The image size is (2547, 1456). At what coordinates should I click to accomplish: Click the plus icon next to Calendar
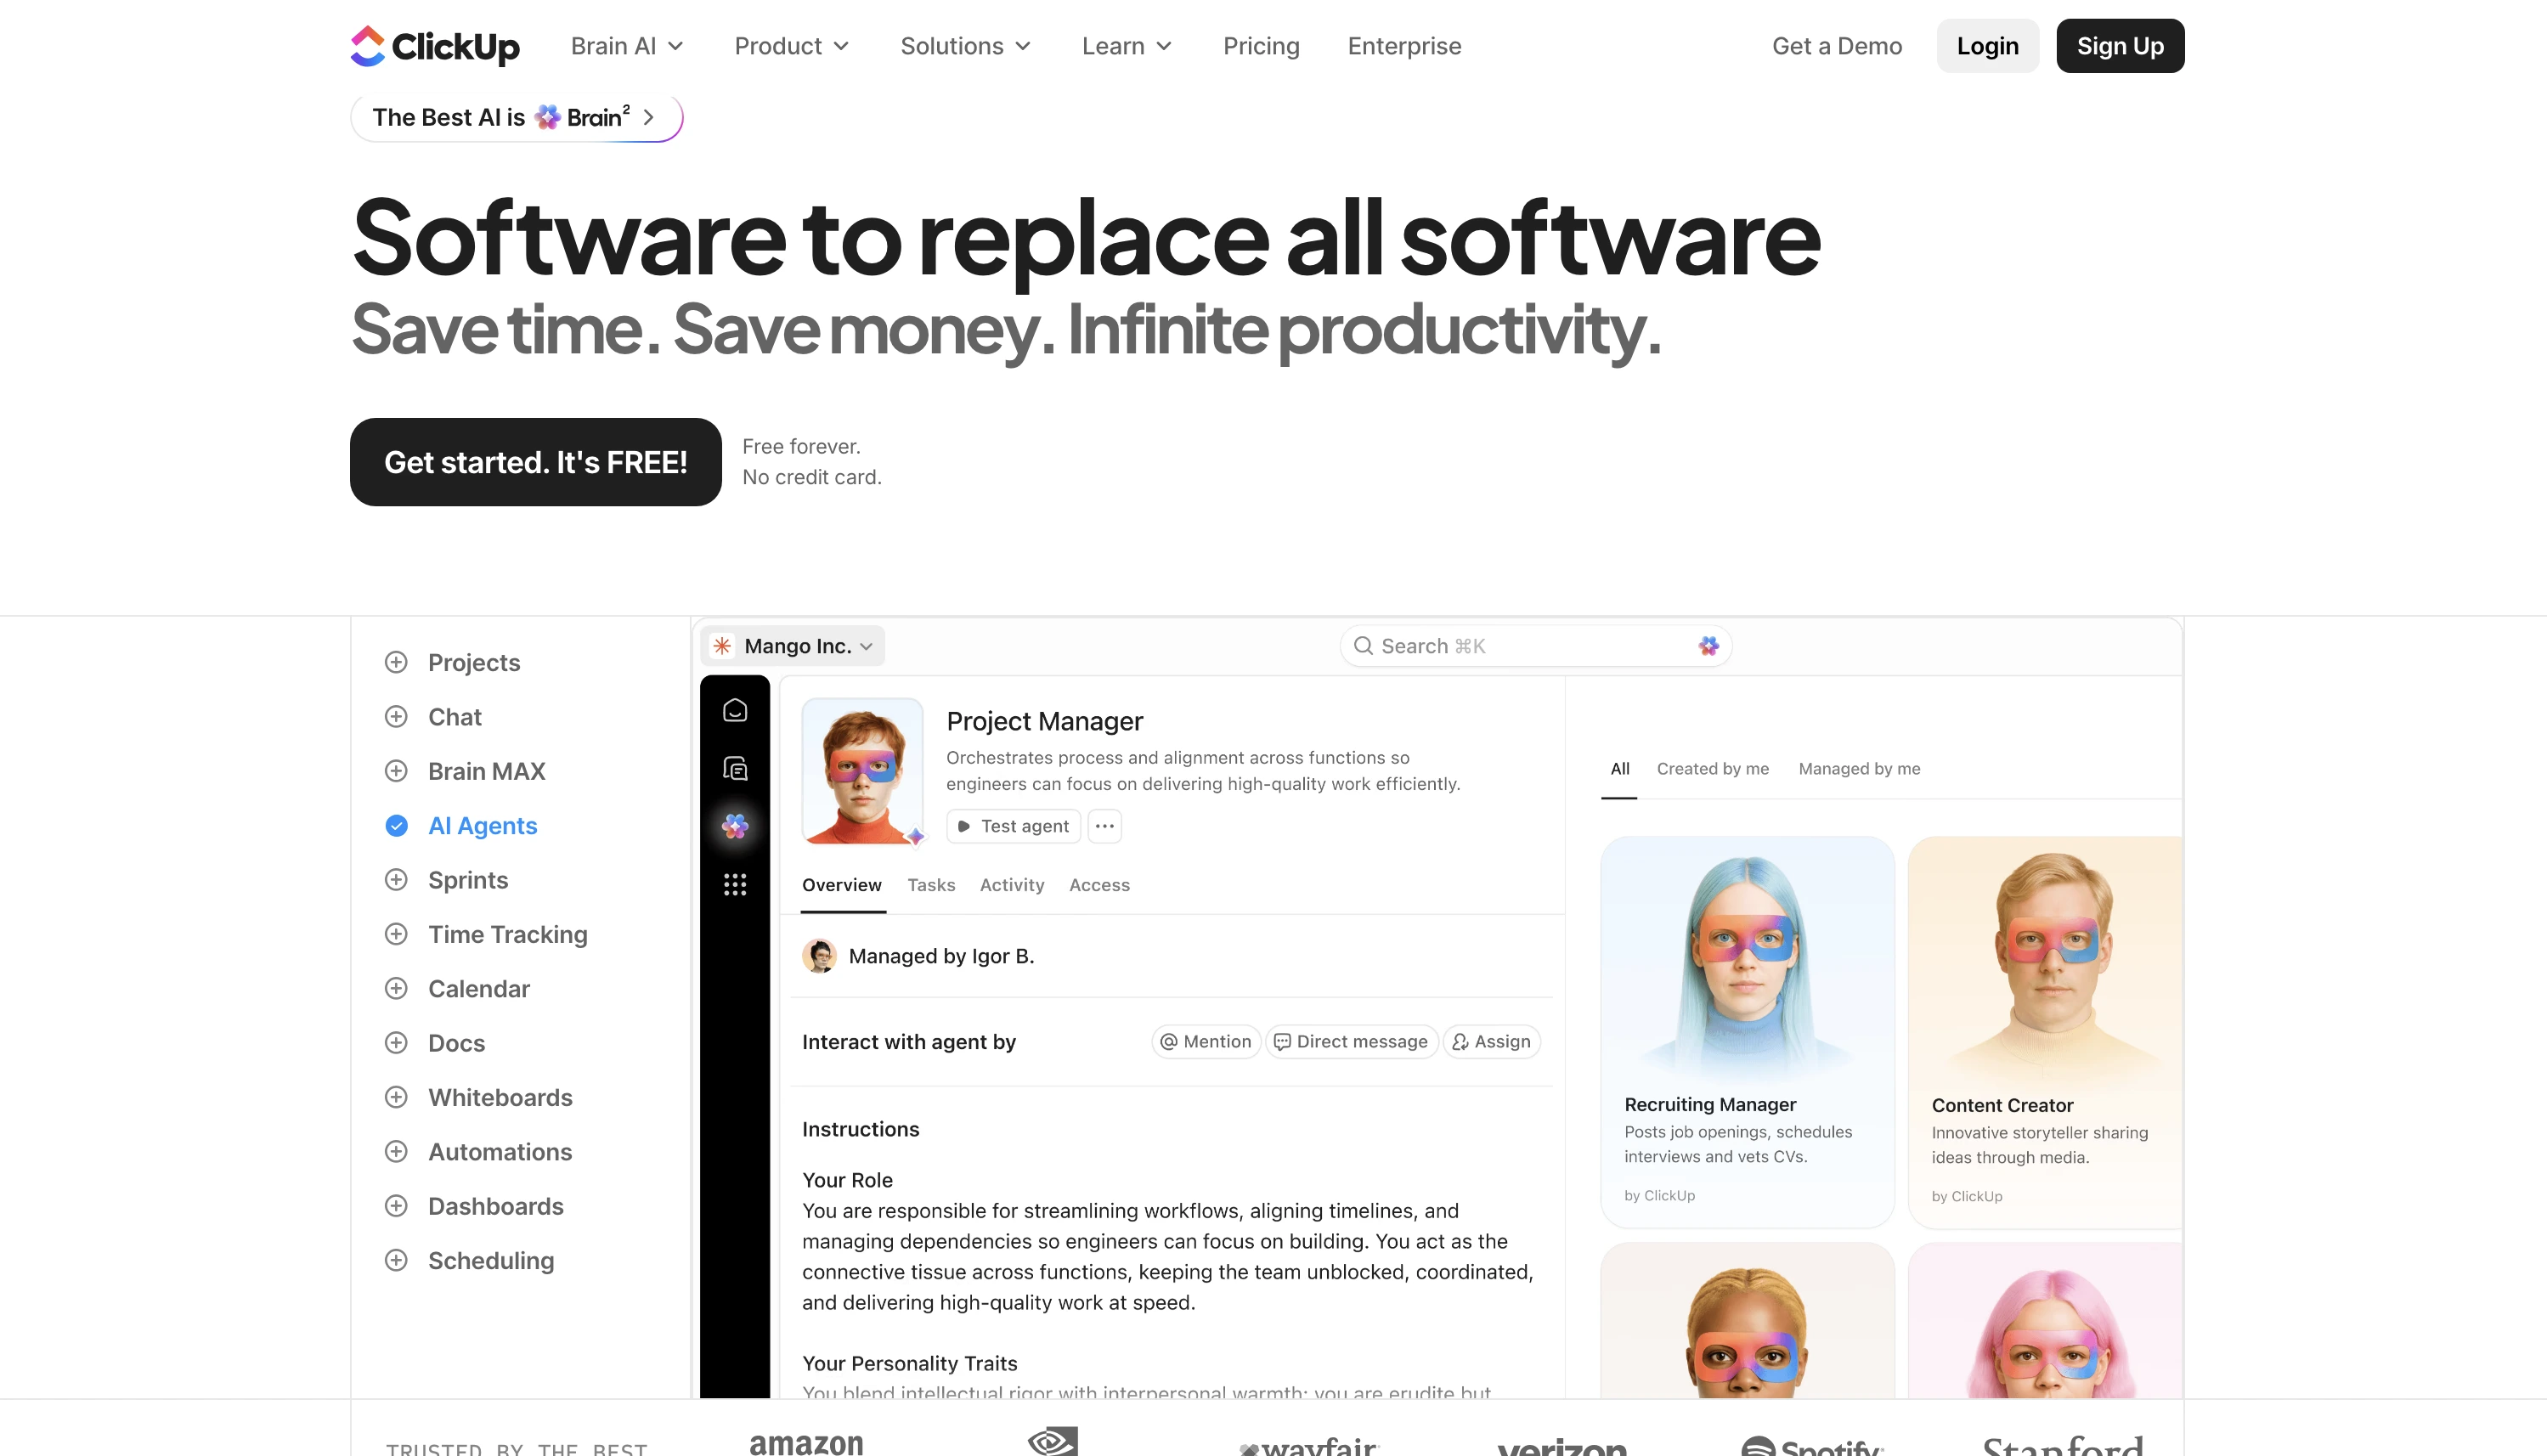(x=396, y=989)
